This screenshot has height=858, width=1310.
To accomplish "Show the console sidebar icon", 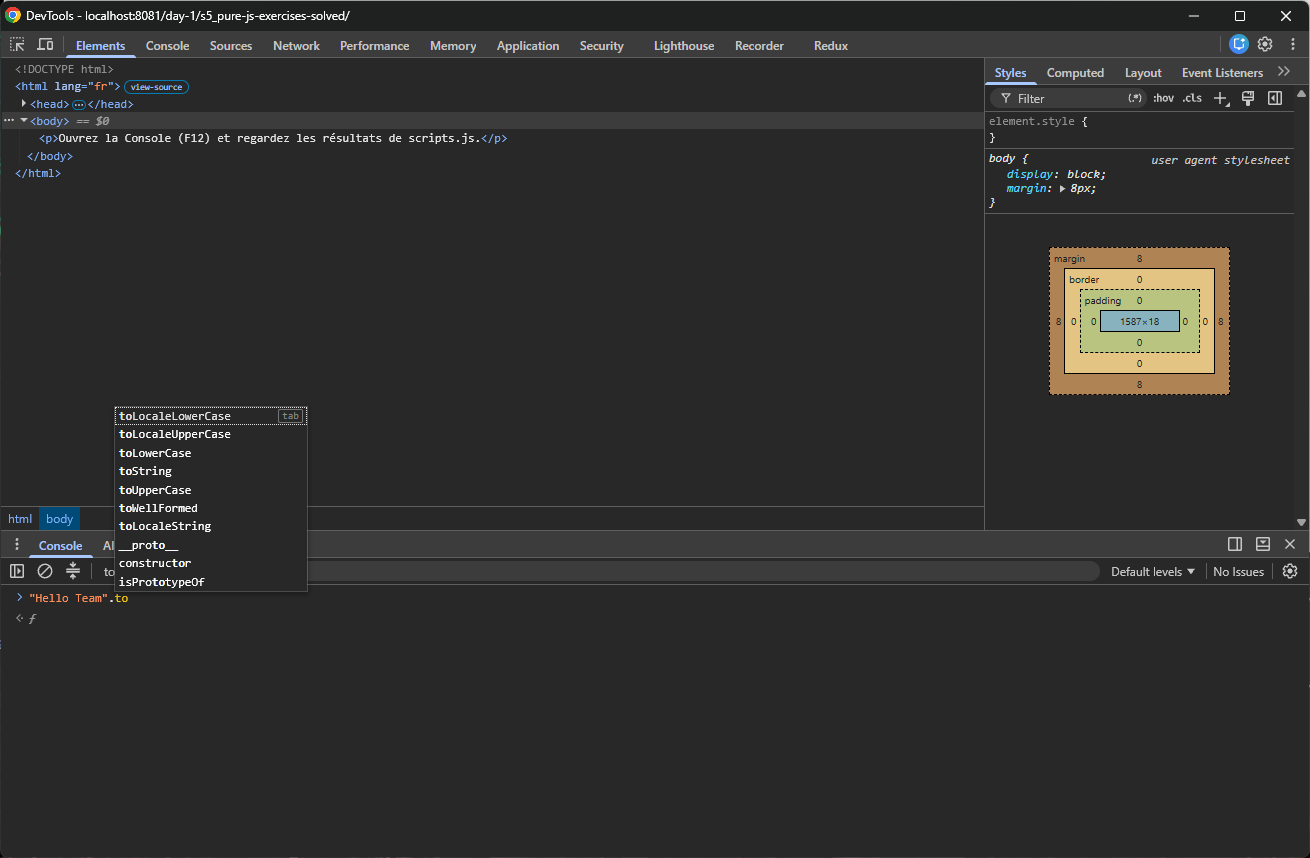I will point(17,571).
